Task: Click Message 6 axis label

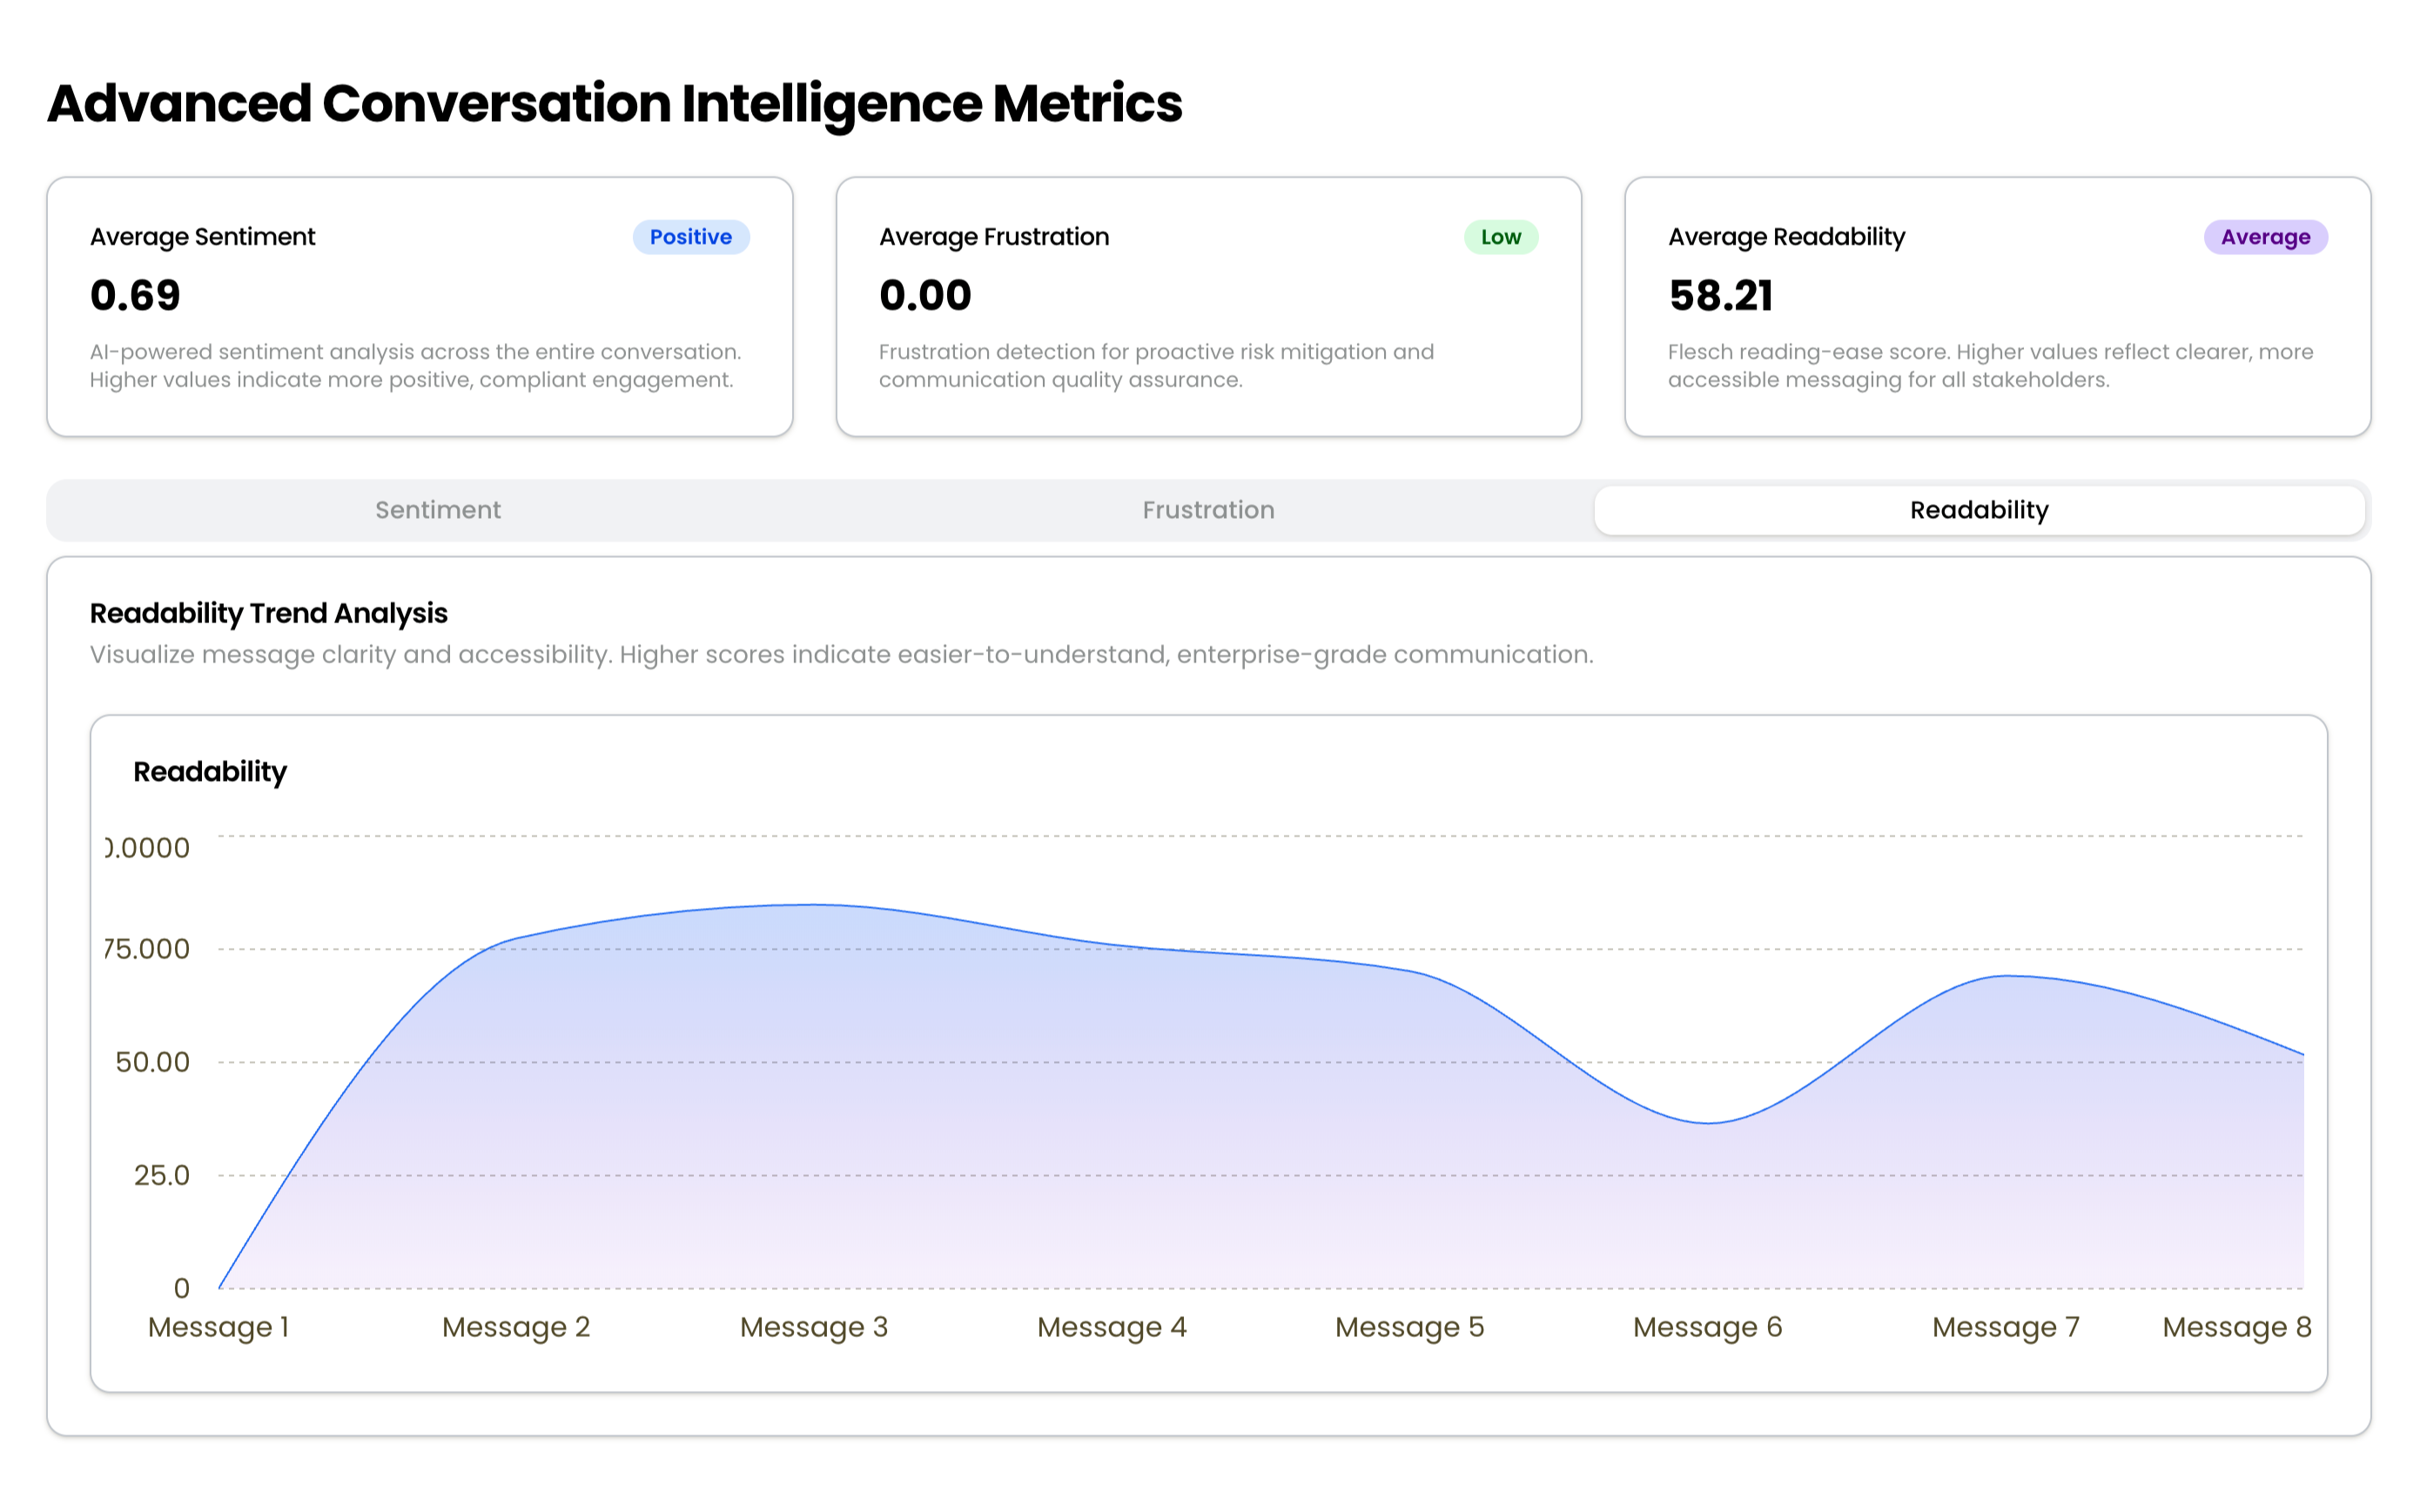Action: 1707,1327
